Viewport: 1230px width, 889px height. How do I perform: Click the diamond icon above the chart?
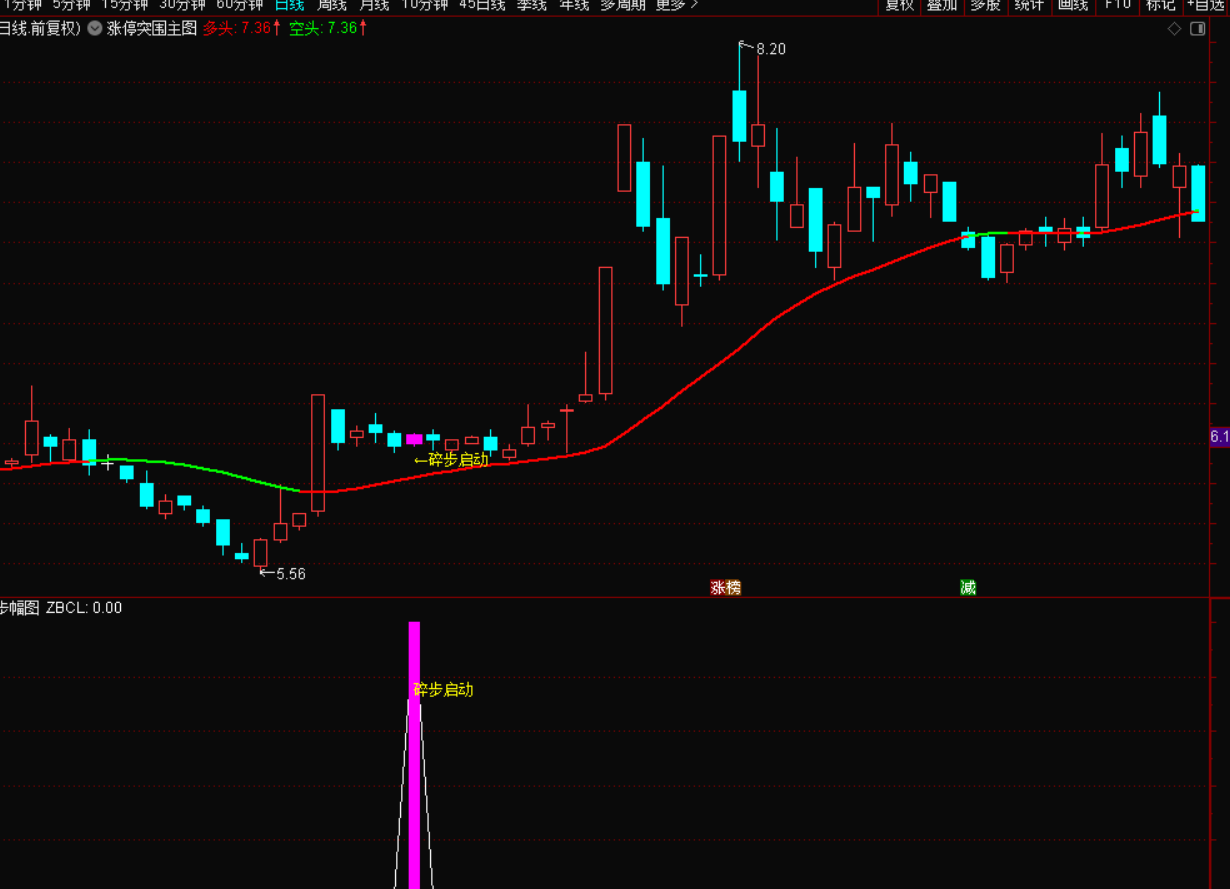point(1175,29)
